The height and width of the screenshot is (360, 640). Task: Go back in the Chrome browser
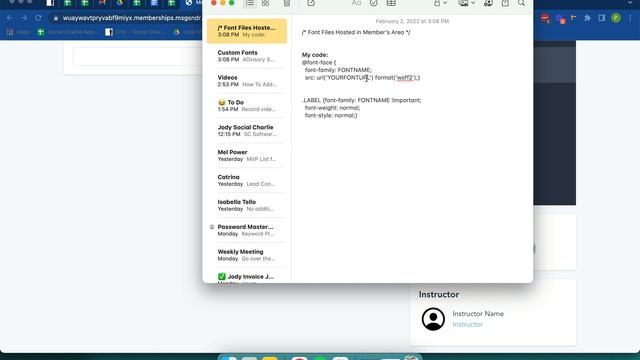(x=10, y=18)
